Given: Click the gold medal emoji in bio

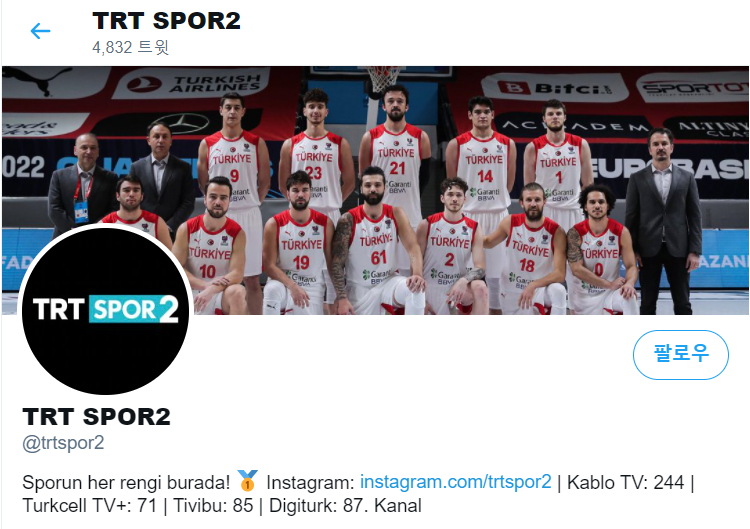Looking at the screenshot, I should coord(248,481).
